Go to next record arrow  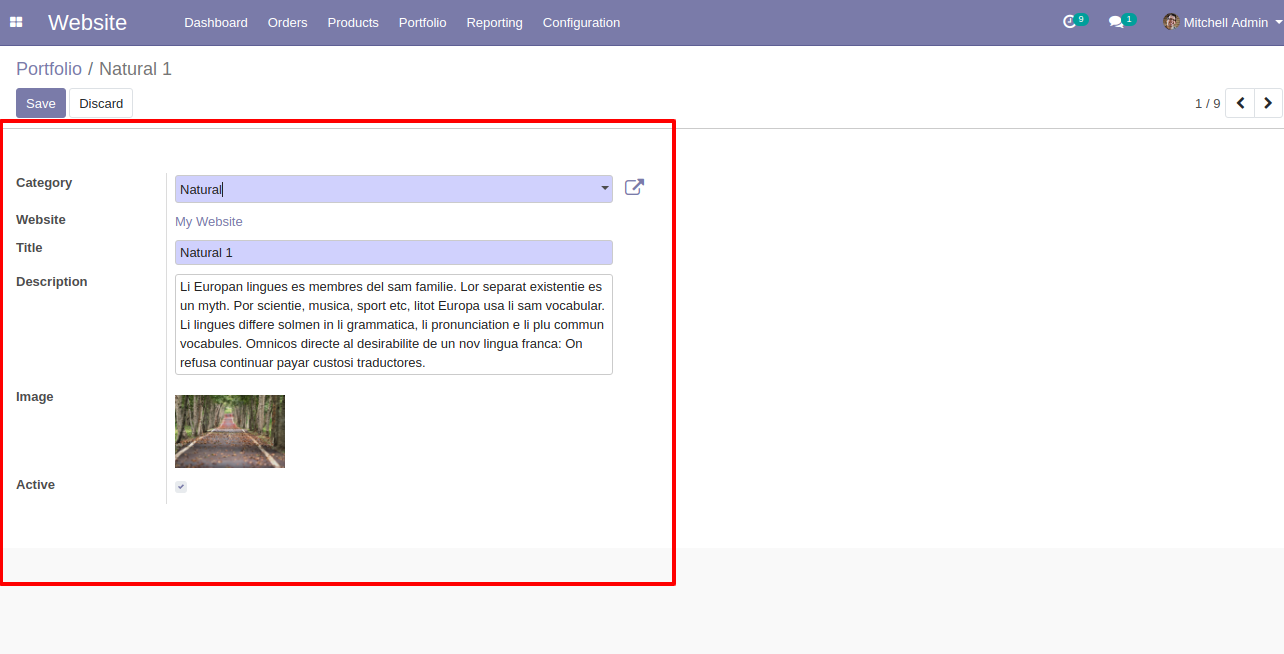tap(1268, 103)
